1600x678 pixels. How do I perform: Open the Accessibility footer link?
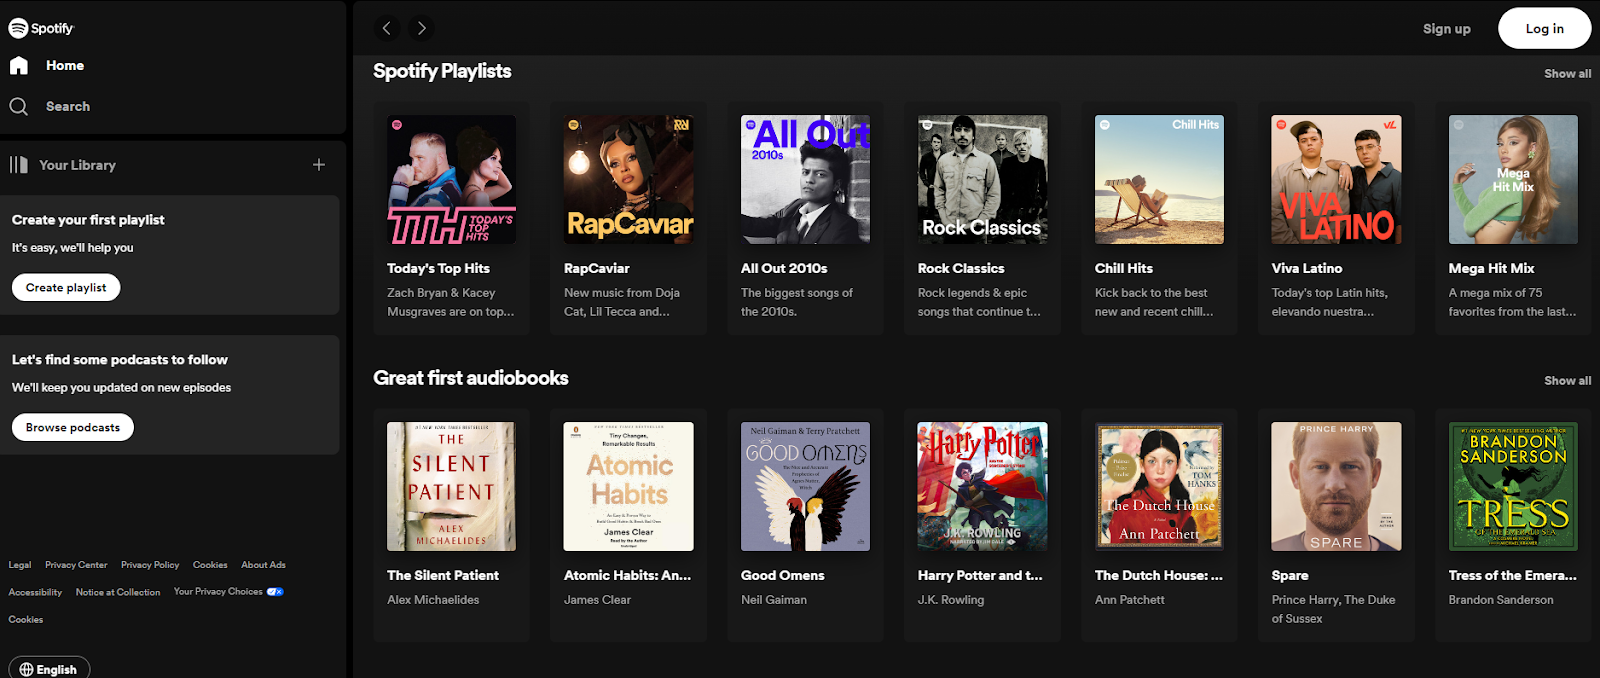coord(35,592)
